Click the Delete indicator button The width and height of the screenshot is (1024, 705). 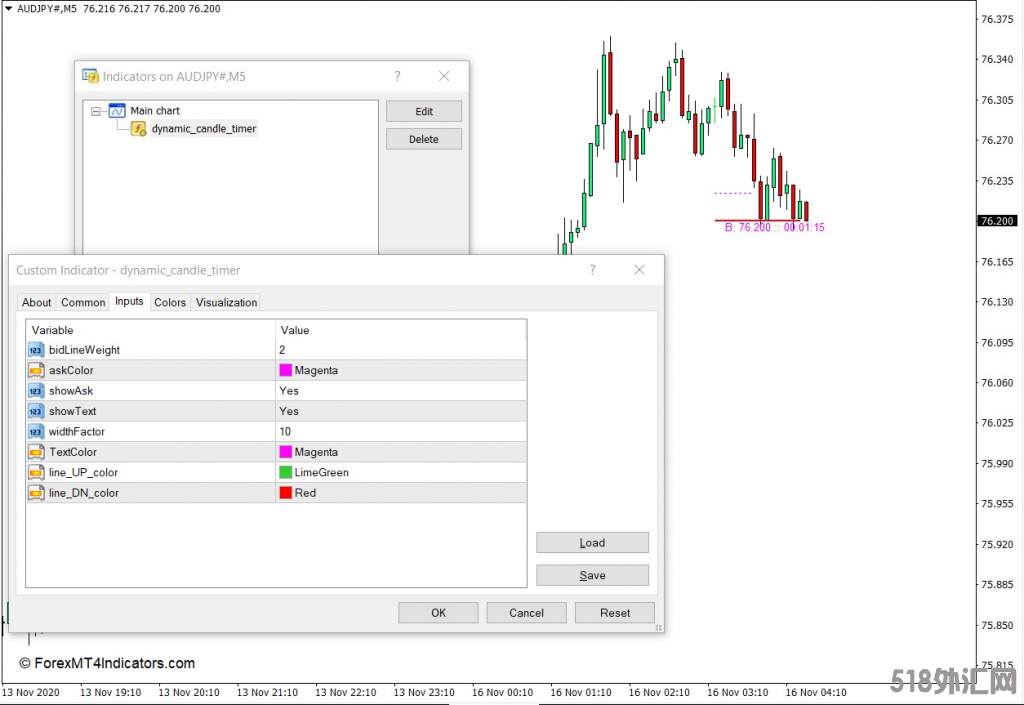pyautogui.click(x=424, y=139)
